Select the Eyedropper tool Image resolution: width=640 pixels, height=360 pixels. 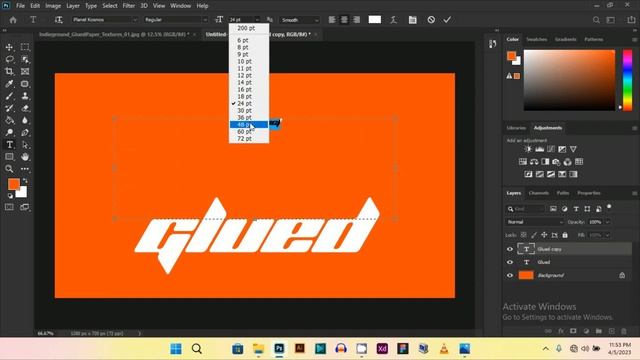point(9,84)
